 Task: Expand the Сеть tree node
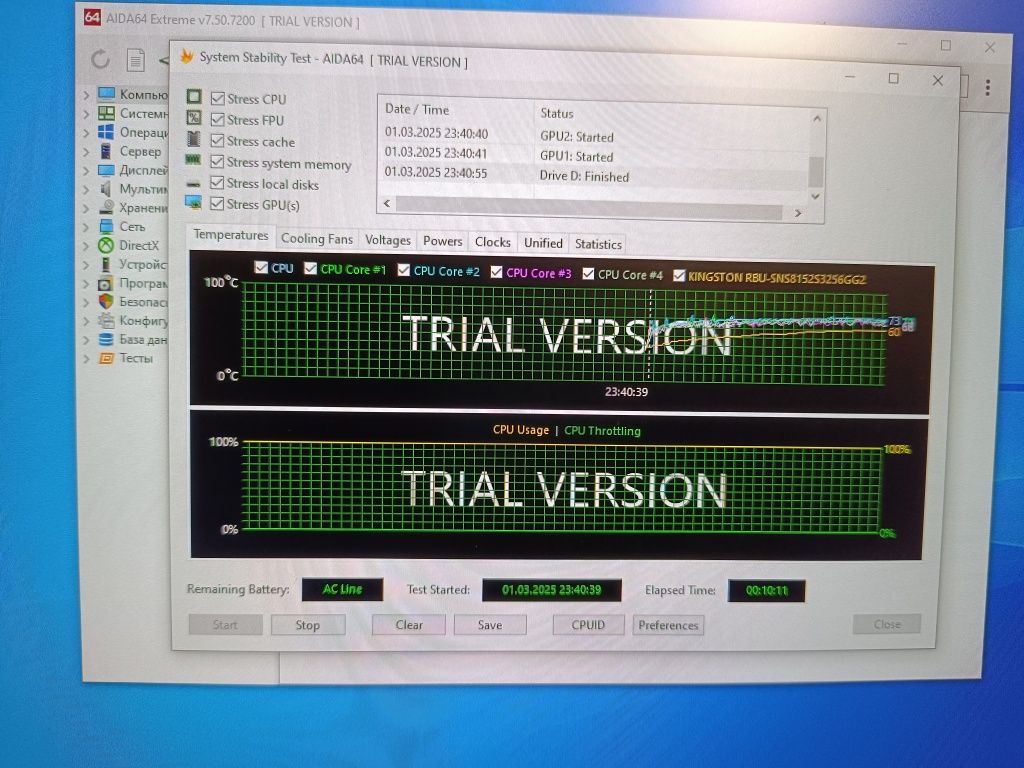tap(86, 227)
